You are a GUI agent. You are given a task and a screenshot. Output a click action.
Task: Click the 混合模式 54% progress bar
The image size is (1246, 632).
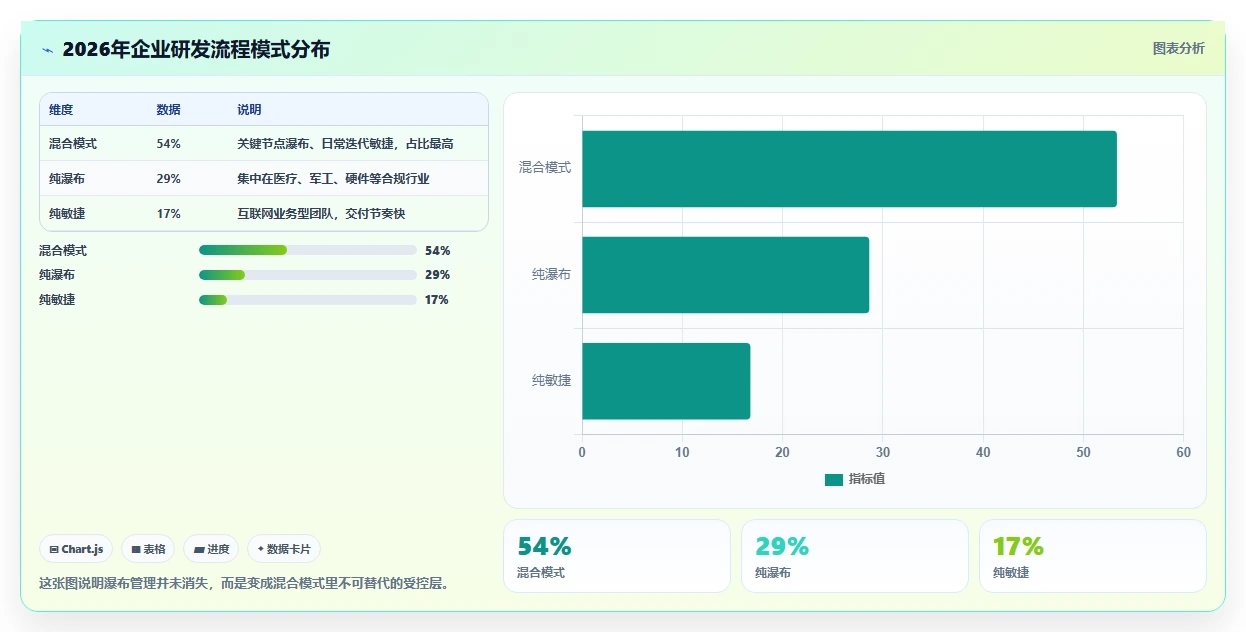pos(308,250)
